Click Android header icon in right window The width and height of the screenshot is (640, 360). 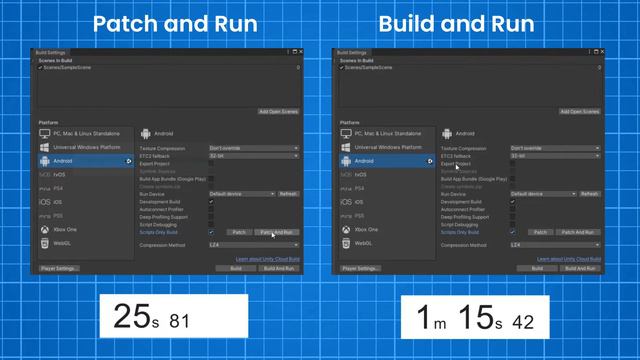(x=447, y=133)
